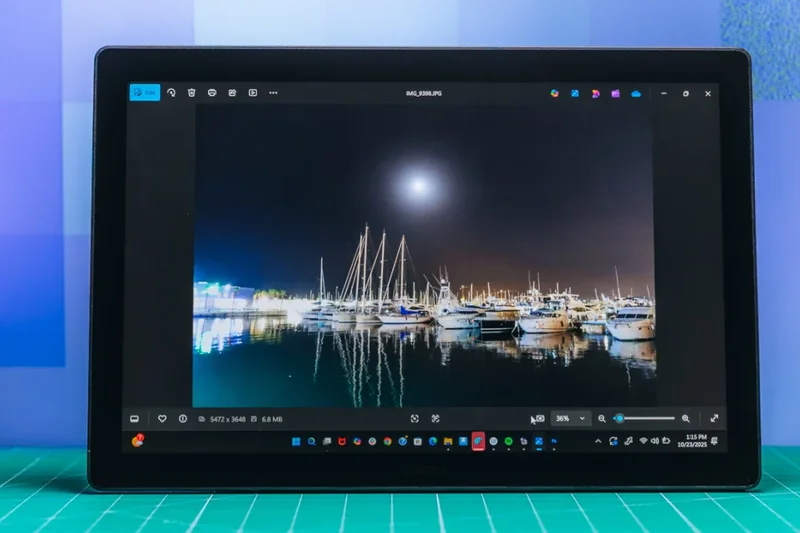Click the zoom slider handle

coord(620,419)
